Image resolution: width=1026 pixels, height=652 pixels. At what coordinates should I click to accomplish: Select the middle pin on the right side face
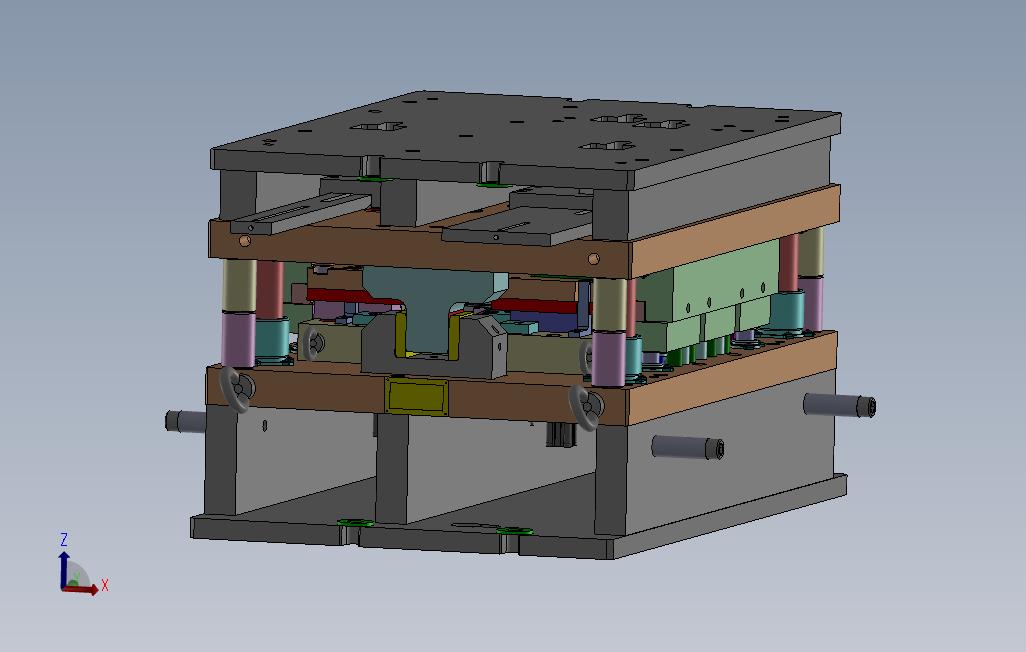[x=688, y=447]
